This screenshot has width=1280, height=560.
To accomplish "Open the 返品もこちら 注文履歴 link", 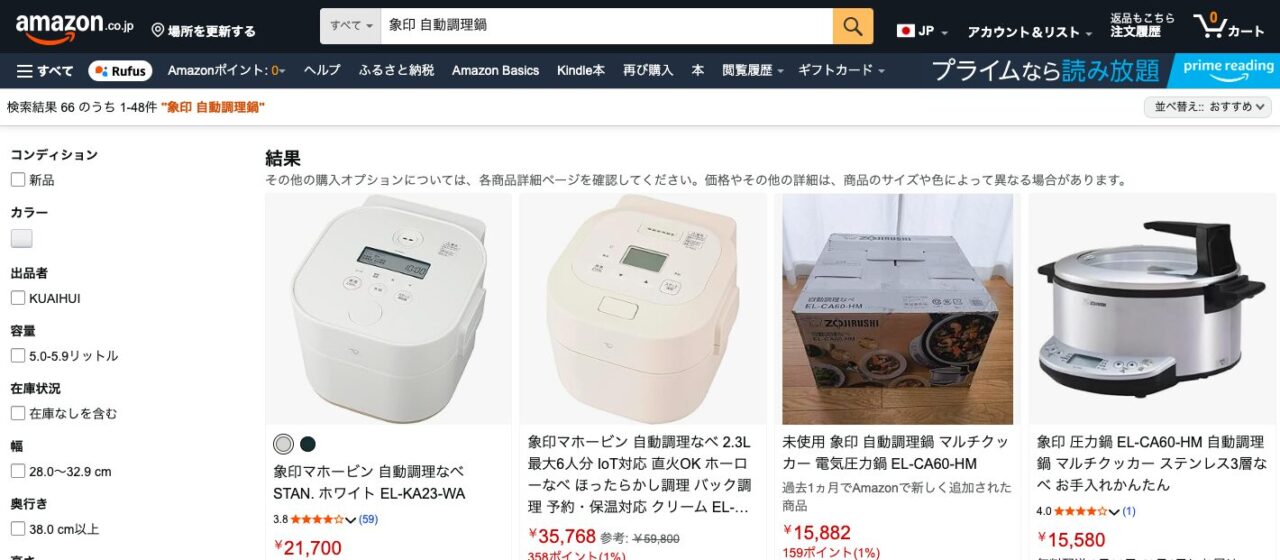I will pyautogui.click(x=1142, y=26).
